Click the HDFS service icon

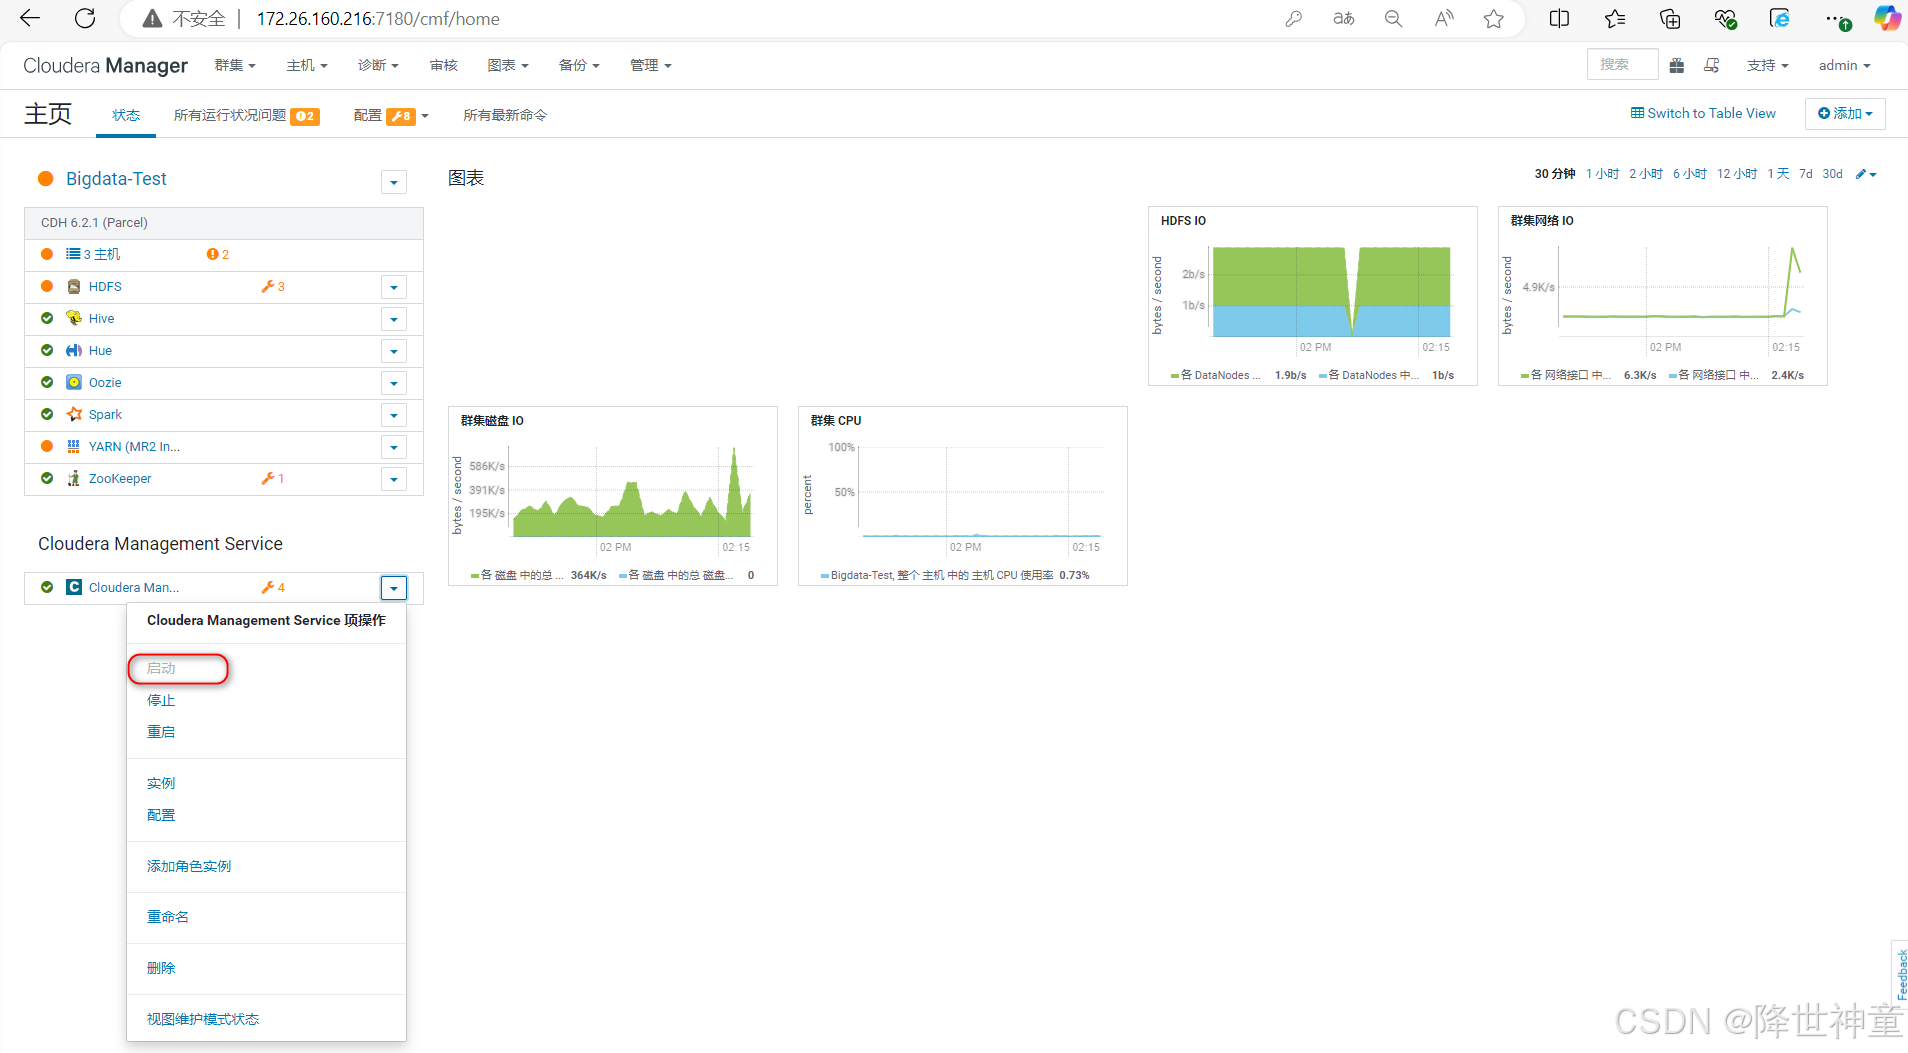(x=74, y=287)
